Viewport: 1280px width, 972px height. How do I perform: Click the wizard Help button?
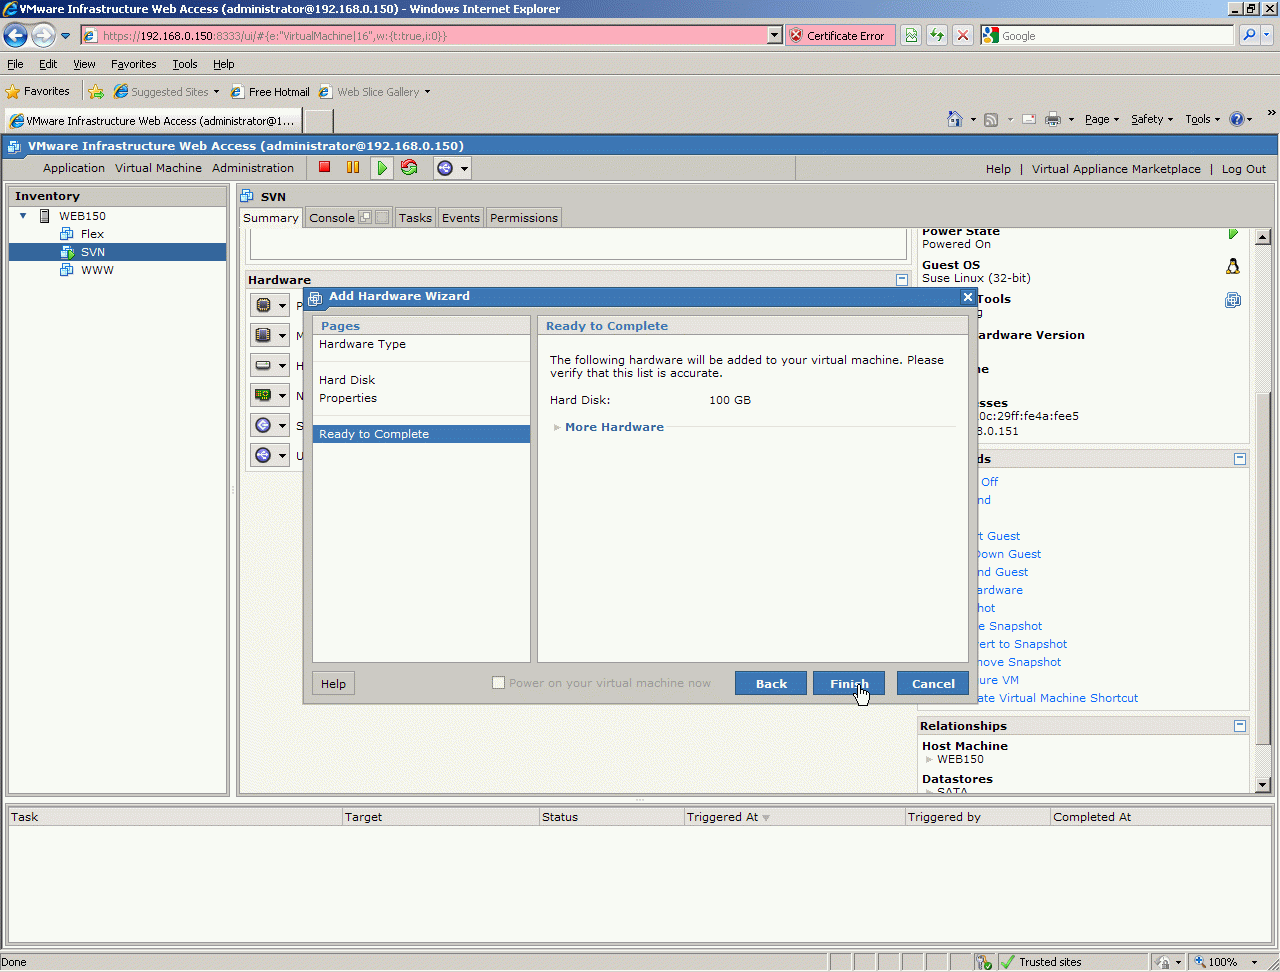pyautogui.click(x=334, y=684)
